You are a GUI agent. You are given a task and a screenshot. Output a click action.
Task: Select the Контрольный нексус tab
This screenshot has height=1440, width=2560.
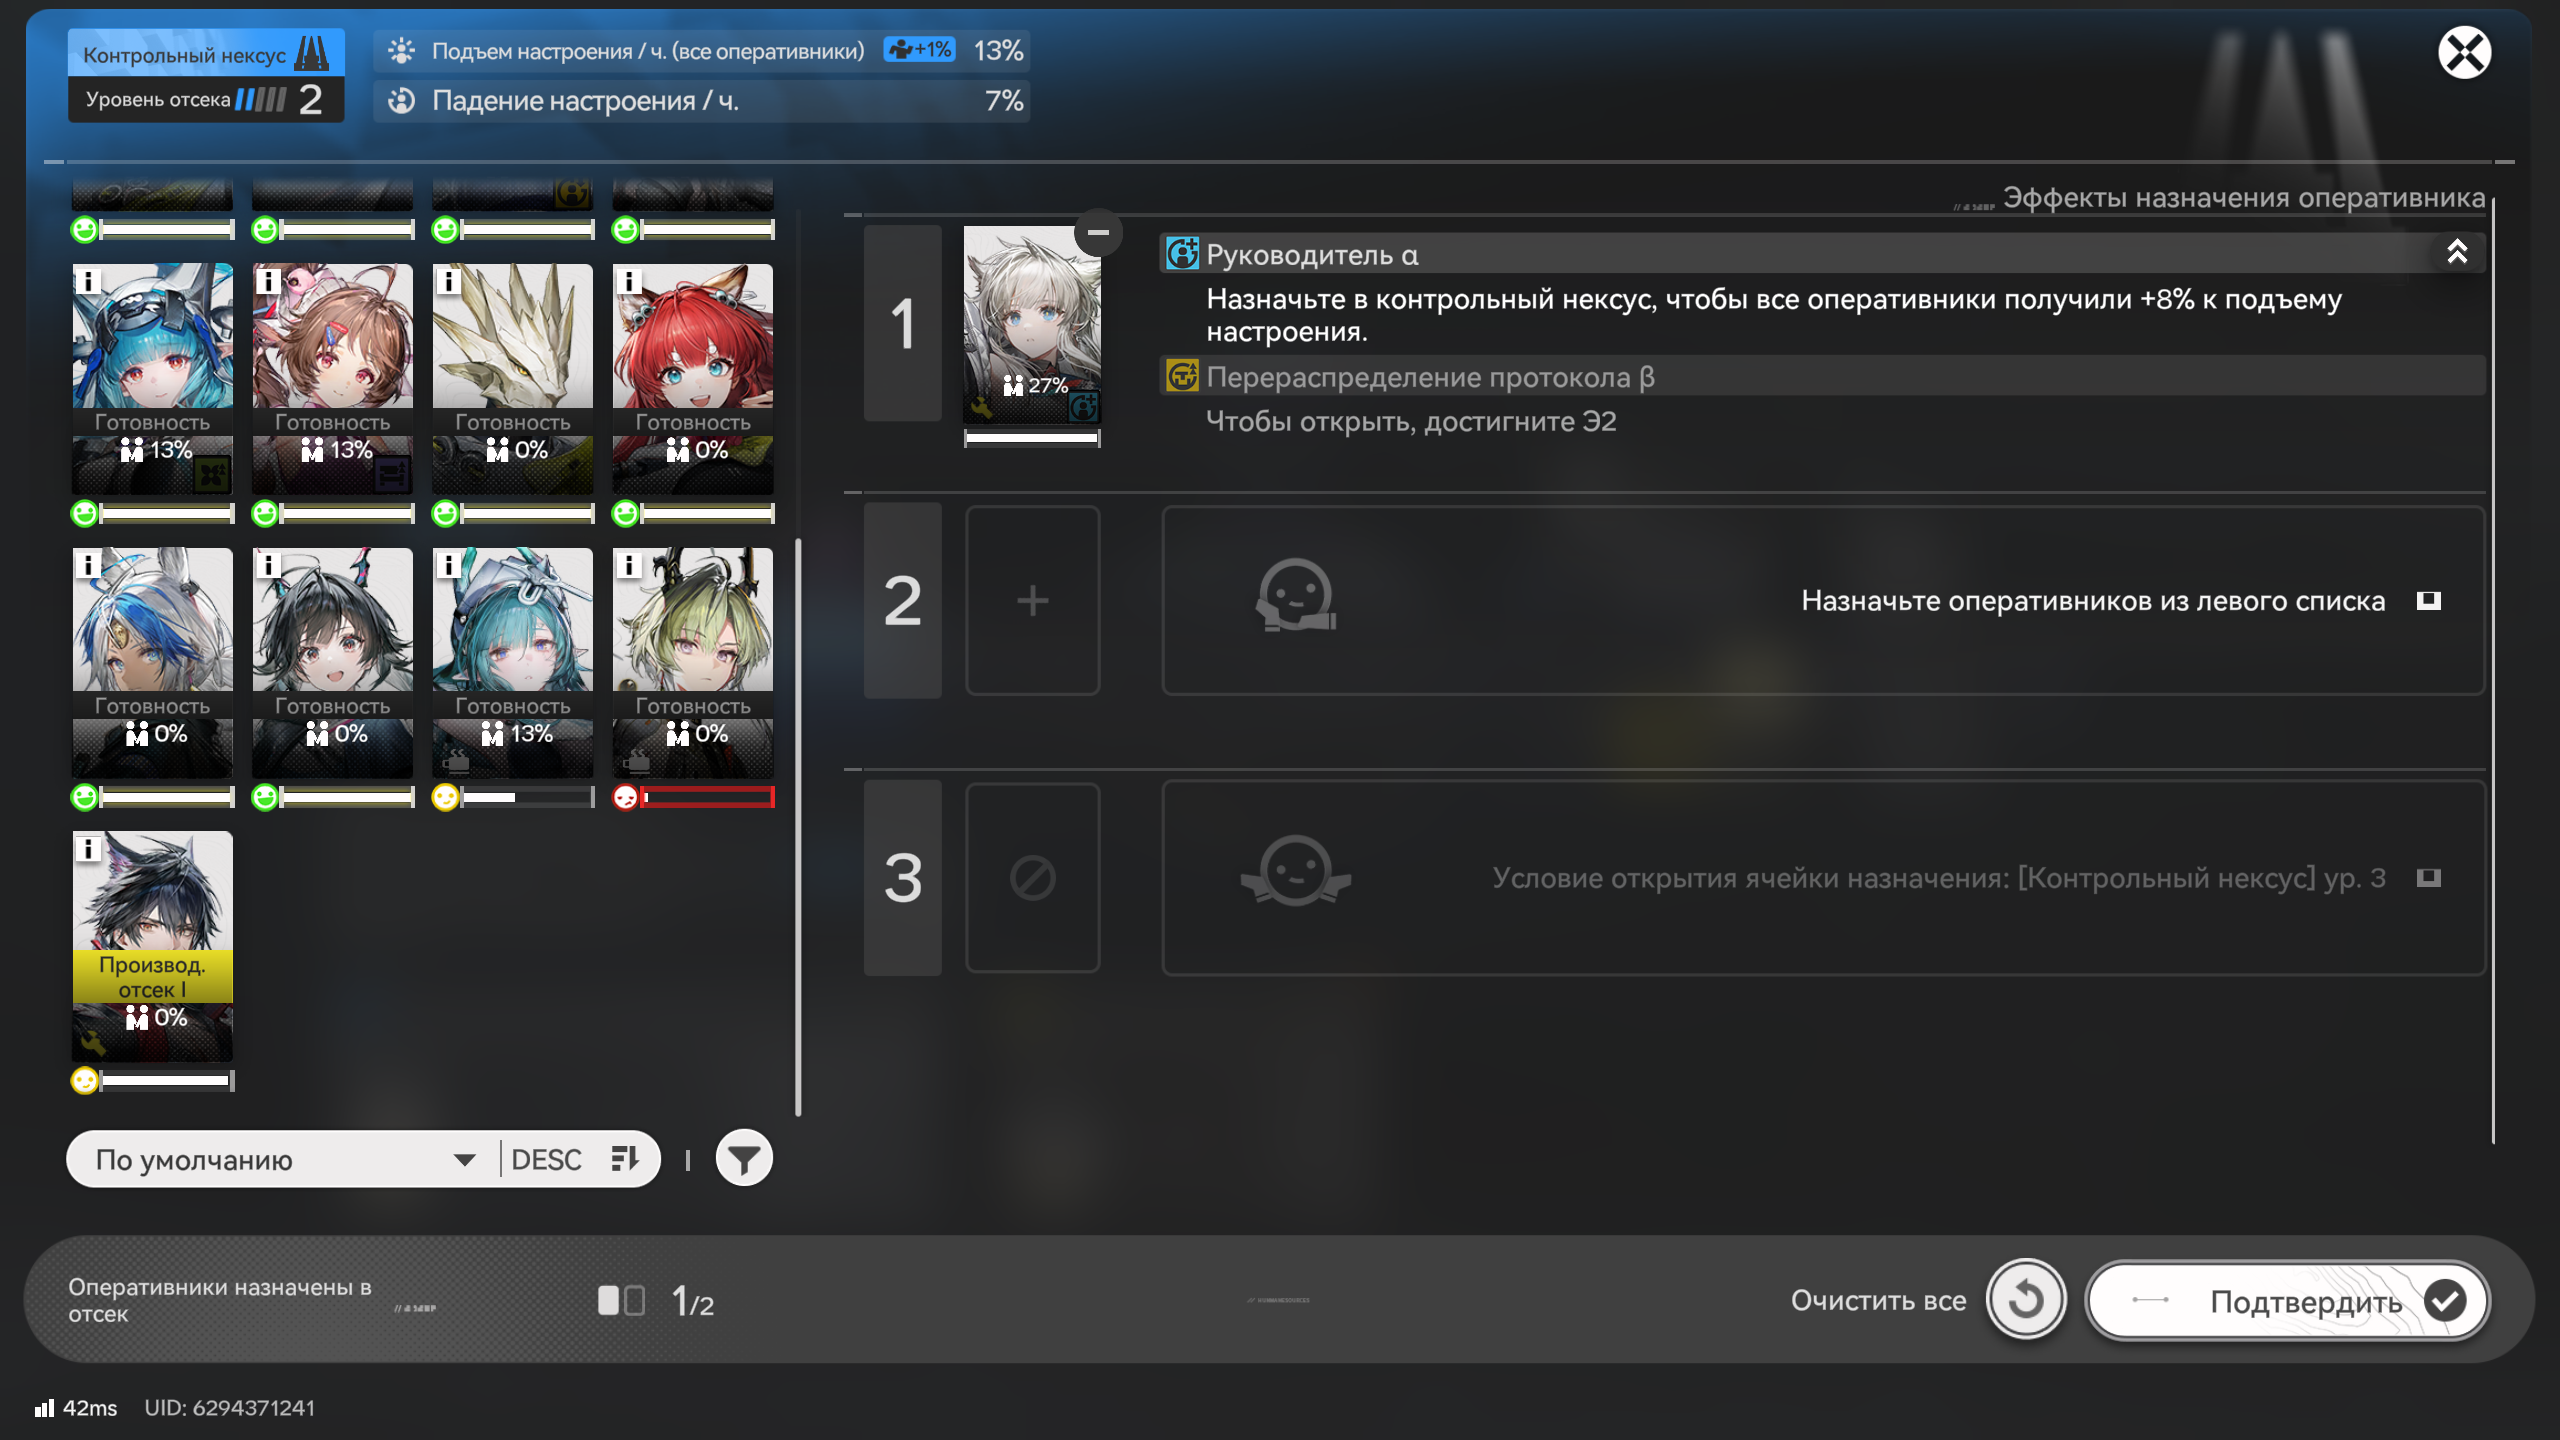[206, 53]
